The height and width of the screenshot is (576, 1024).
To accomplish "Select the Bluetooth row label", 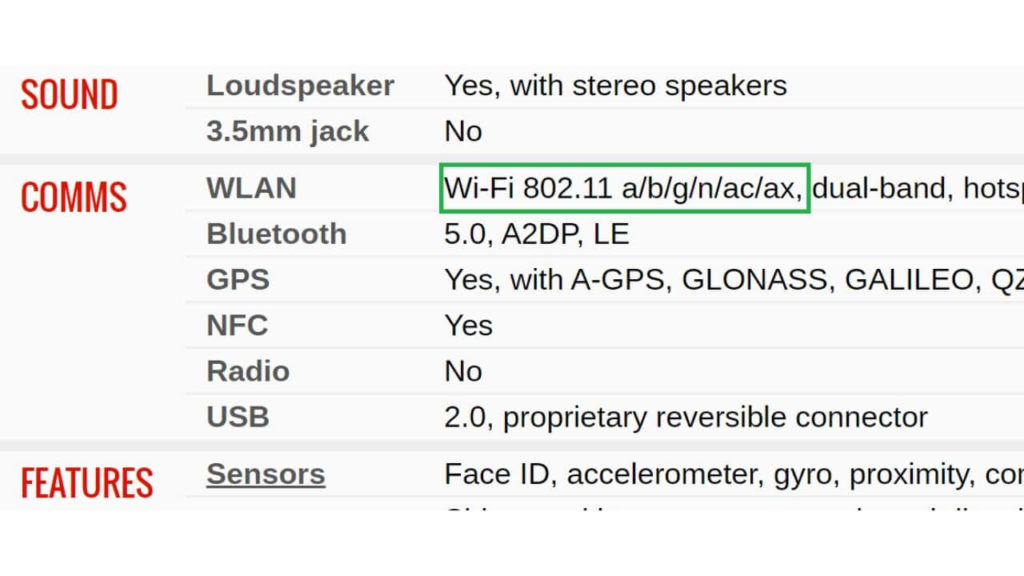I will point(276,234).
